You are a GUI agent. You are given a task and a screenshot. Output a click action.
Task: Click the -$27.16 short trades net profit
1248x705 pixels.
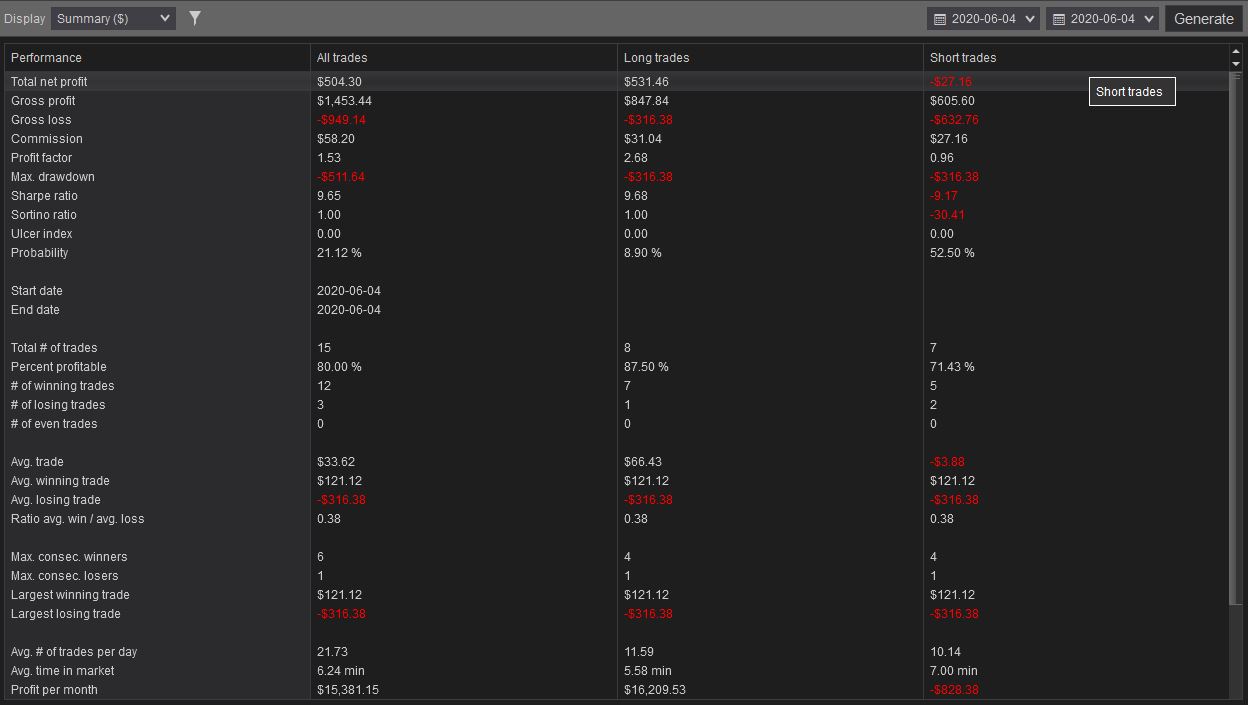(951, 82)
